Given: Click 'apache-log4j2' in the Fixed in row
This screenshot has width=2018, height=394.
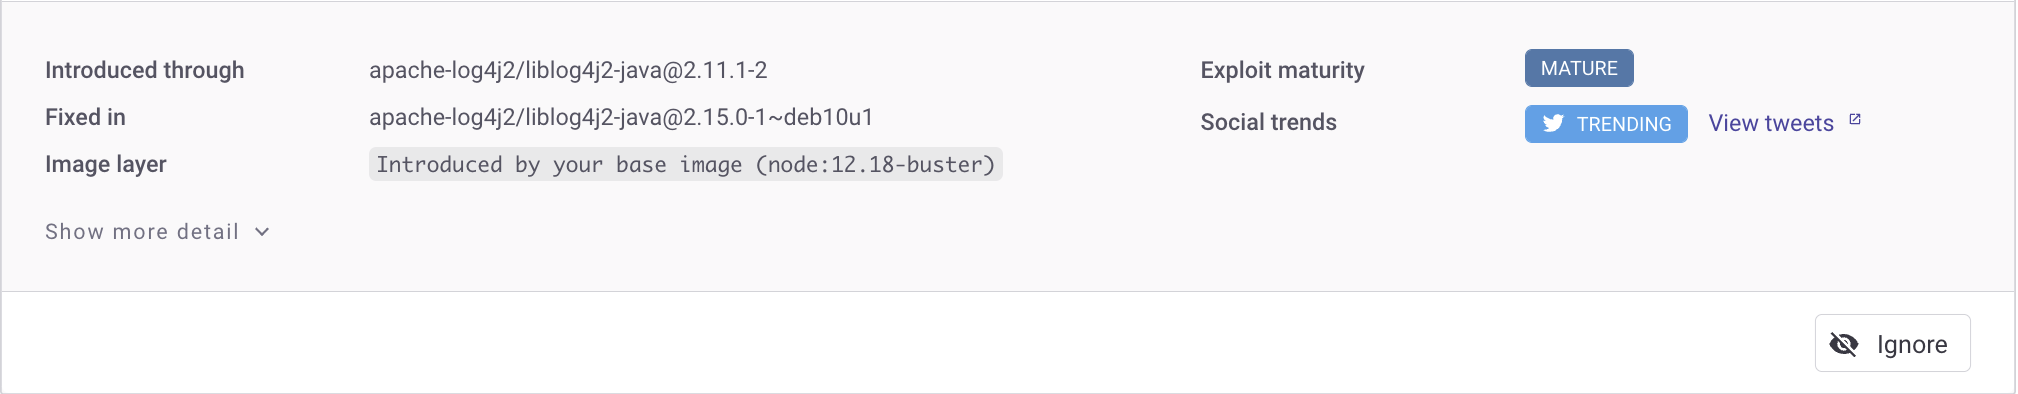Looking at the screenshot, I should coord(441,117).
